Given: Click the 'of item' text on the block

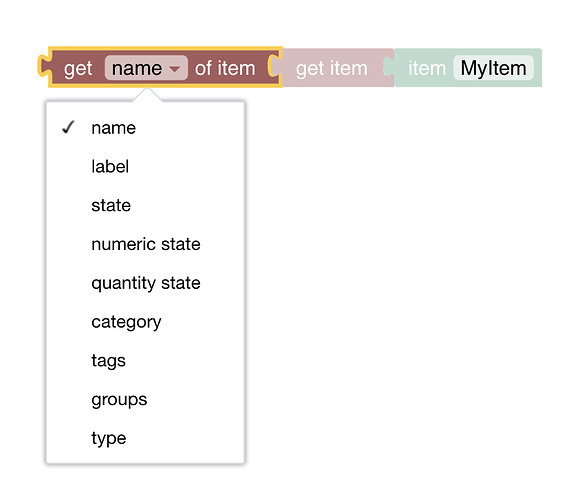Looking at the screenshot, I should (225, 68).
